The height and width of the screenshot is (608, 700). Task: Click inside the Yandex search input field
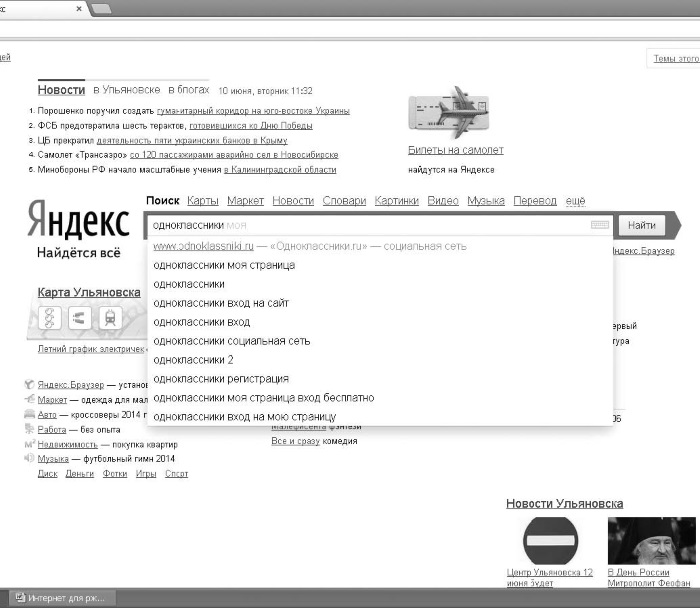371,225
